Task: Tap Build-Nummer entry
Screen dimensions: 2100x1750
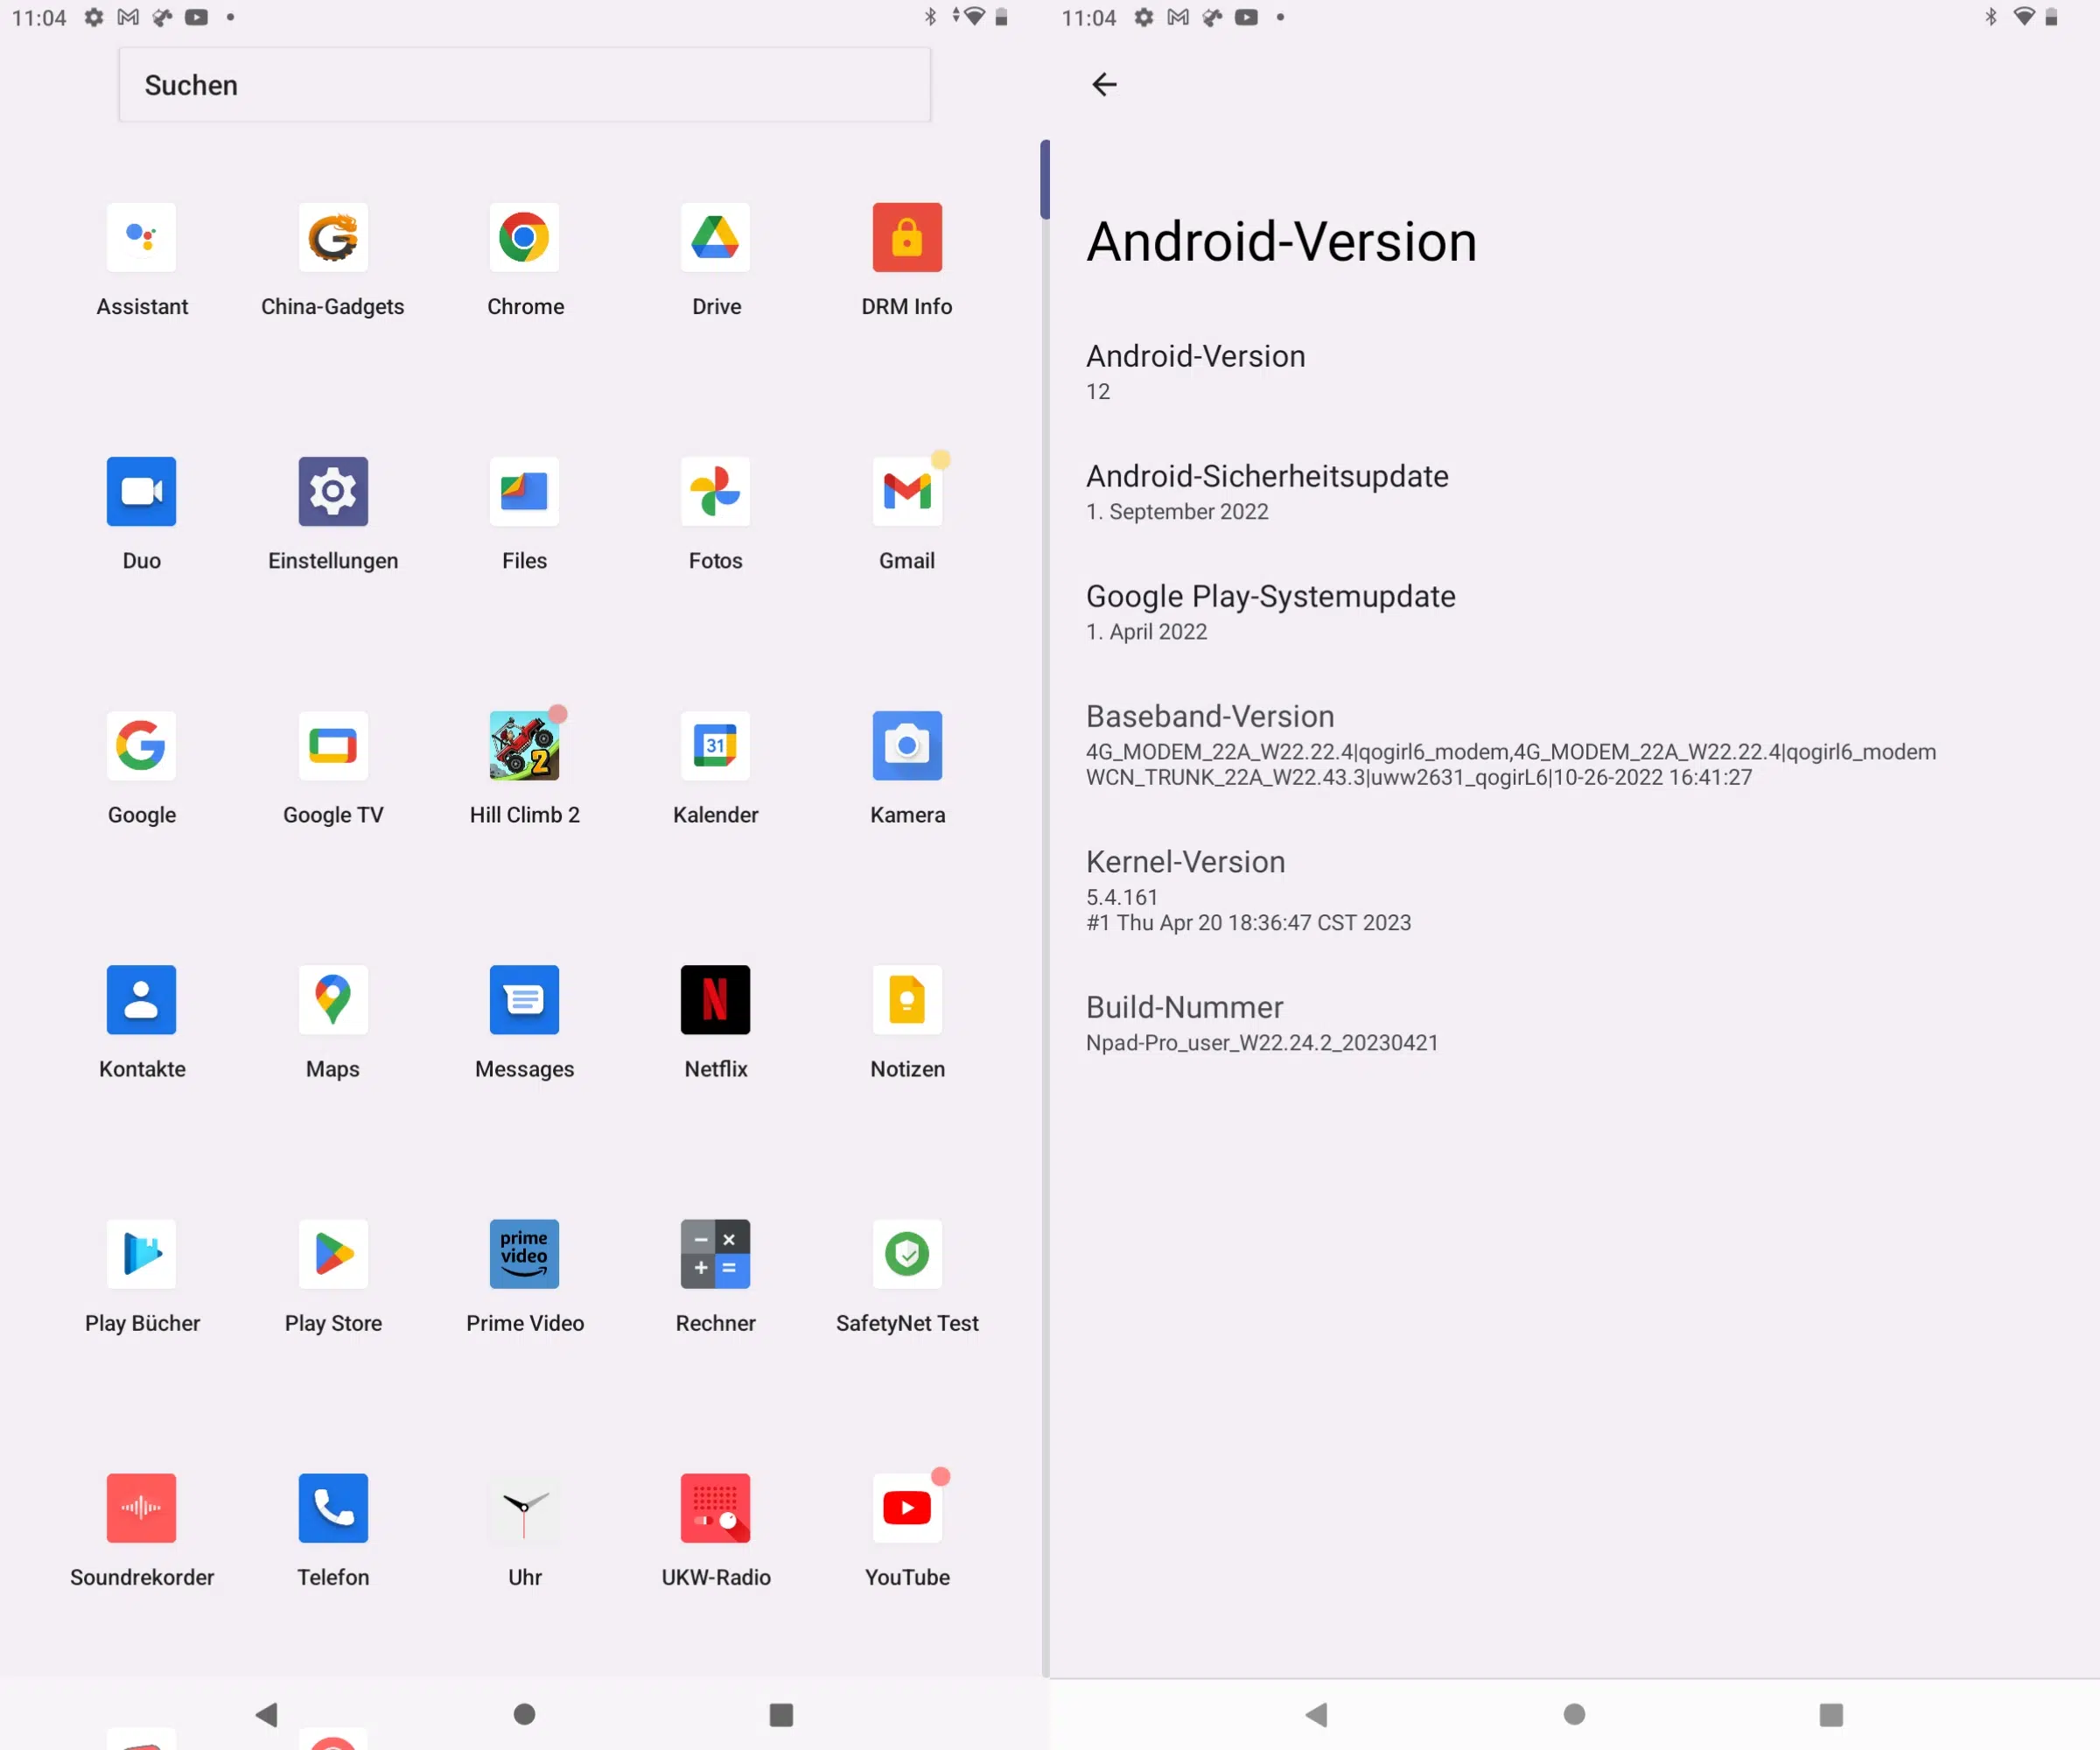Action: (1260, 1023)
